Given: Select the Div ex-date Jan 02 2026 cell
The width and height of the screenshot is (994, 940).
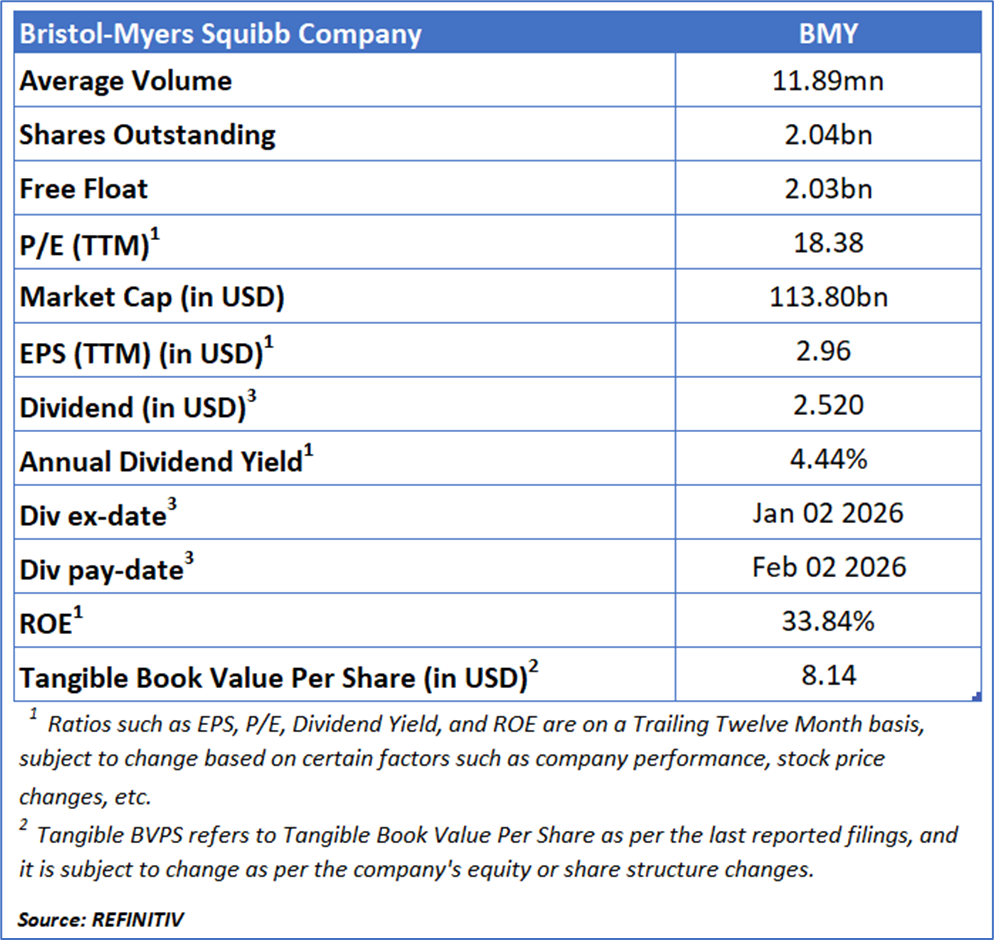Looking at the screenshot, I should coord(827,514).
